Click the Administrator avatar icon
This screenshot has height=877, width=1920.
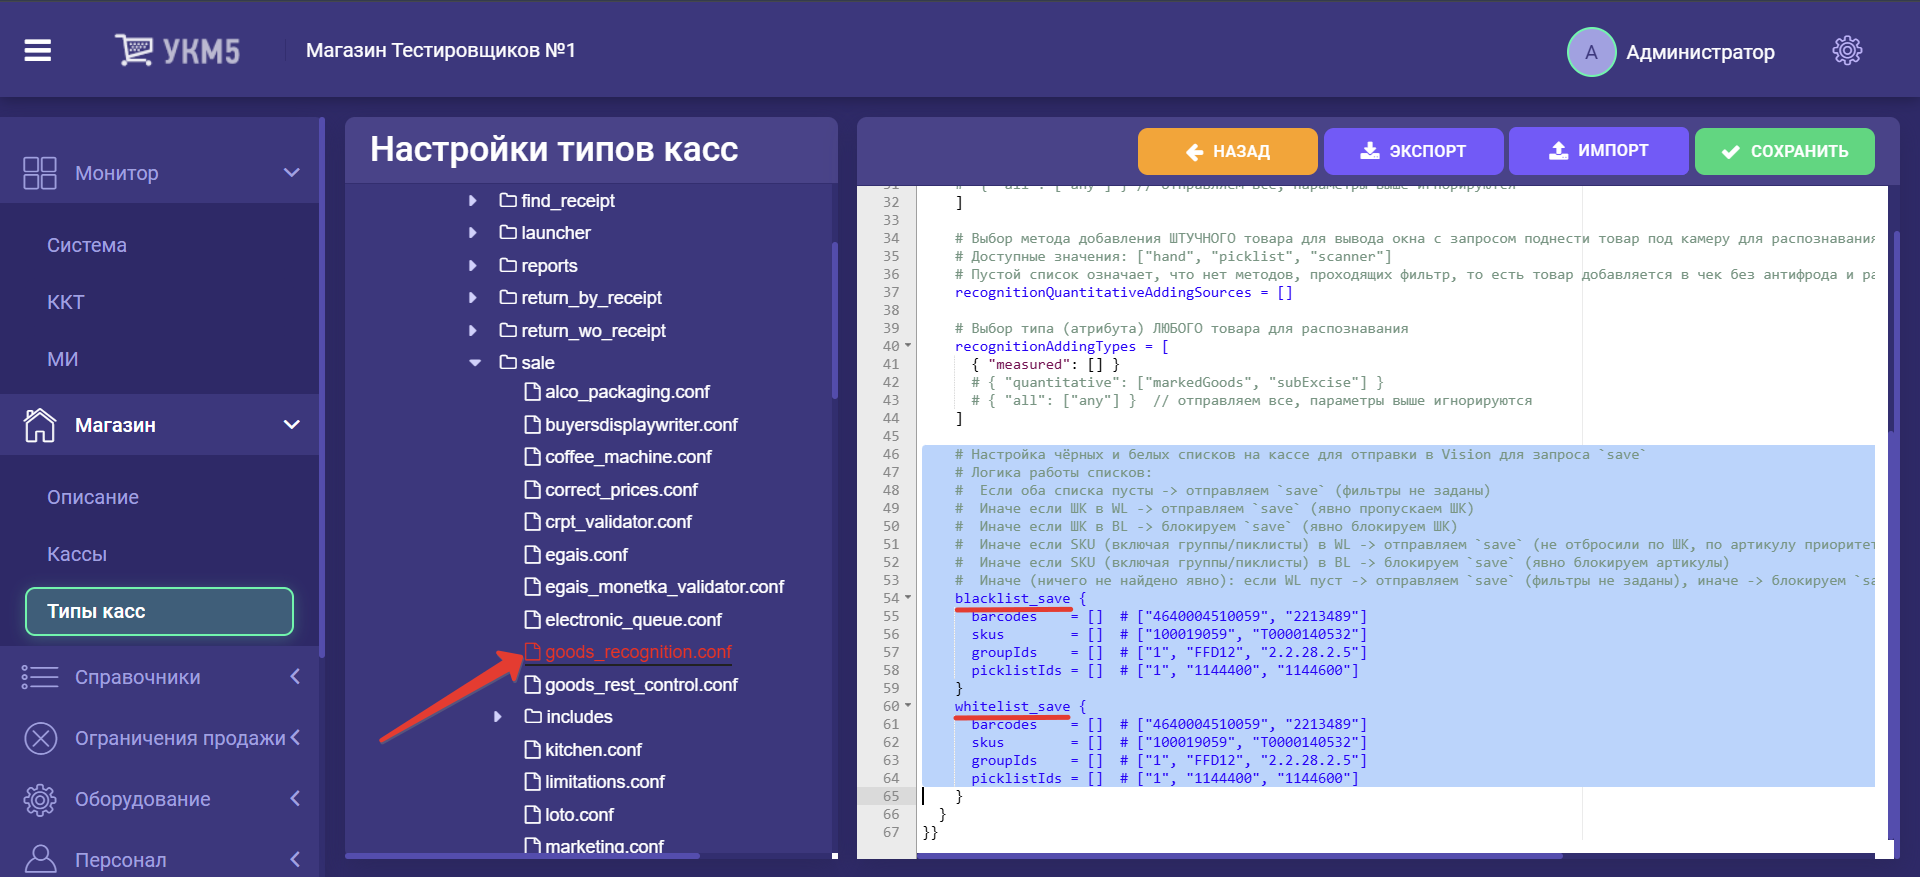tap(1590, 52)
